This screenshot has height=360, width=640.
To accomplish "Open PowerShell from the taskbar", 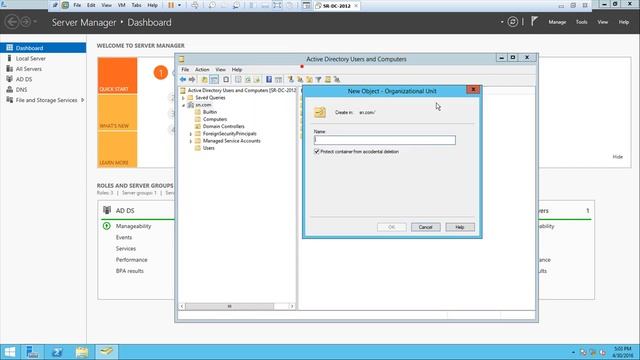I will coord(57,352).
